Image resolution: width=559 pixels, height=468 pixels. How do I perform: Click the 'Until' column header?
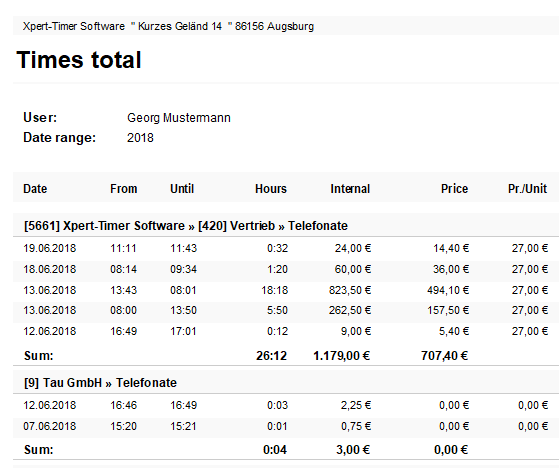[182, 189]
